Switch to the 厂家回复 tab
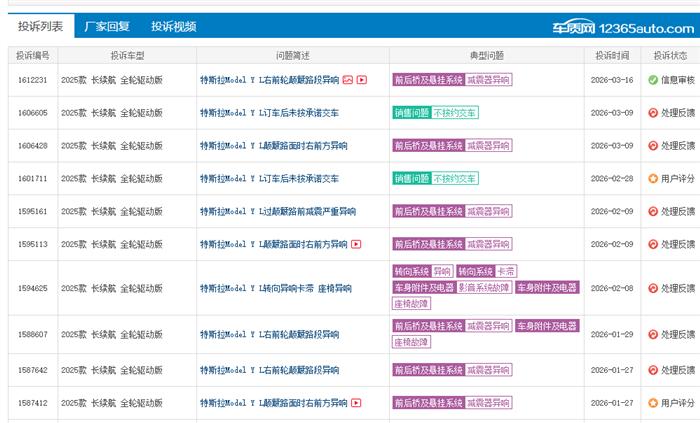 click(107, 26)
